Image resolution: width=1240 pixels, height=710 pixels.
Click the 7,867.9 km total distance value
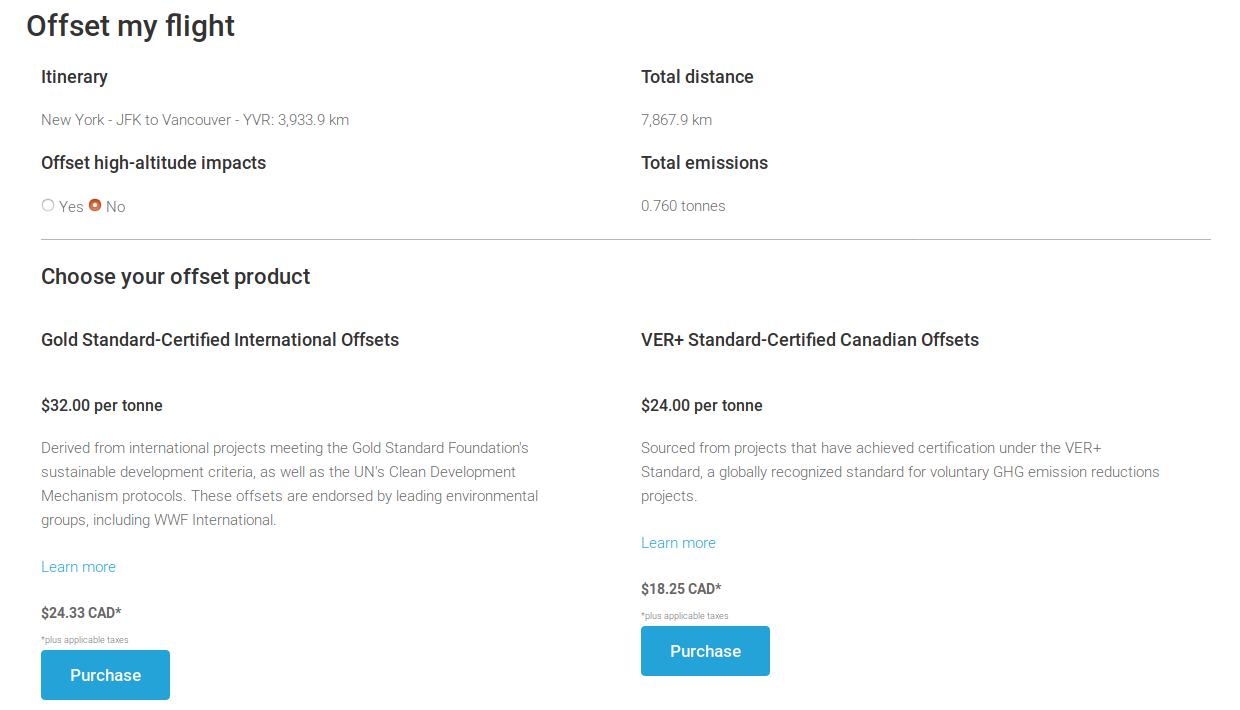pos(676,120)
